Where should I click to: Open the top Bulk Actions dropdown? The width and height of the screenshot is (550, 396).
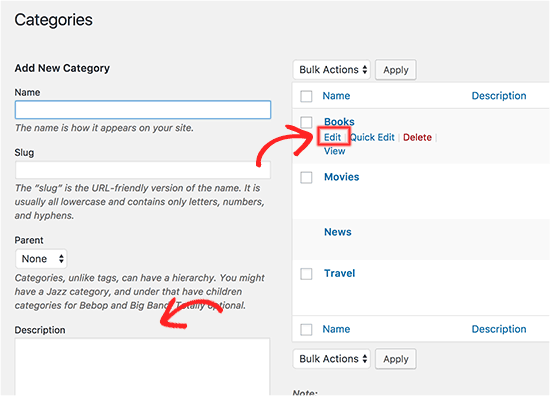pos(331,69)
